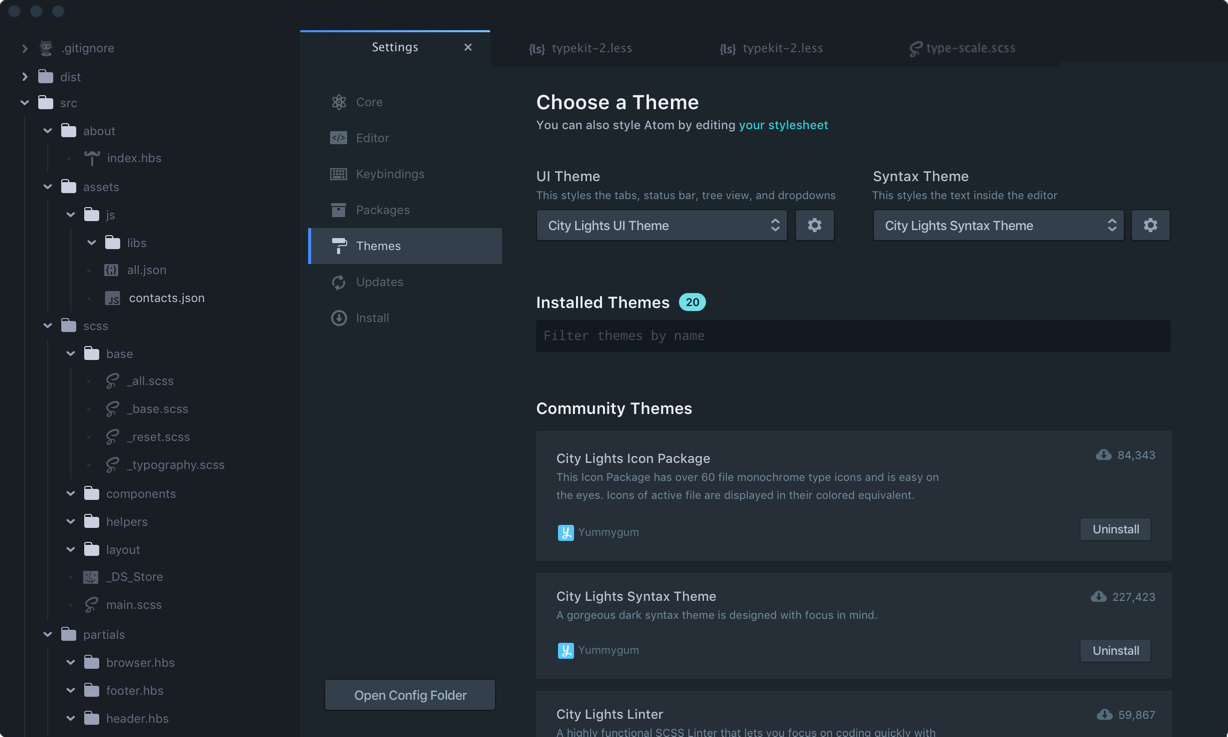1228x737 pixels.
Task: Click the Packages box icon
Action: (x=339, y=210)
